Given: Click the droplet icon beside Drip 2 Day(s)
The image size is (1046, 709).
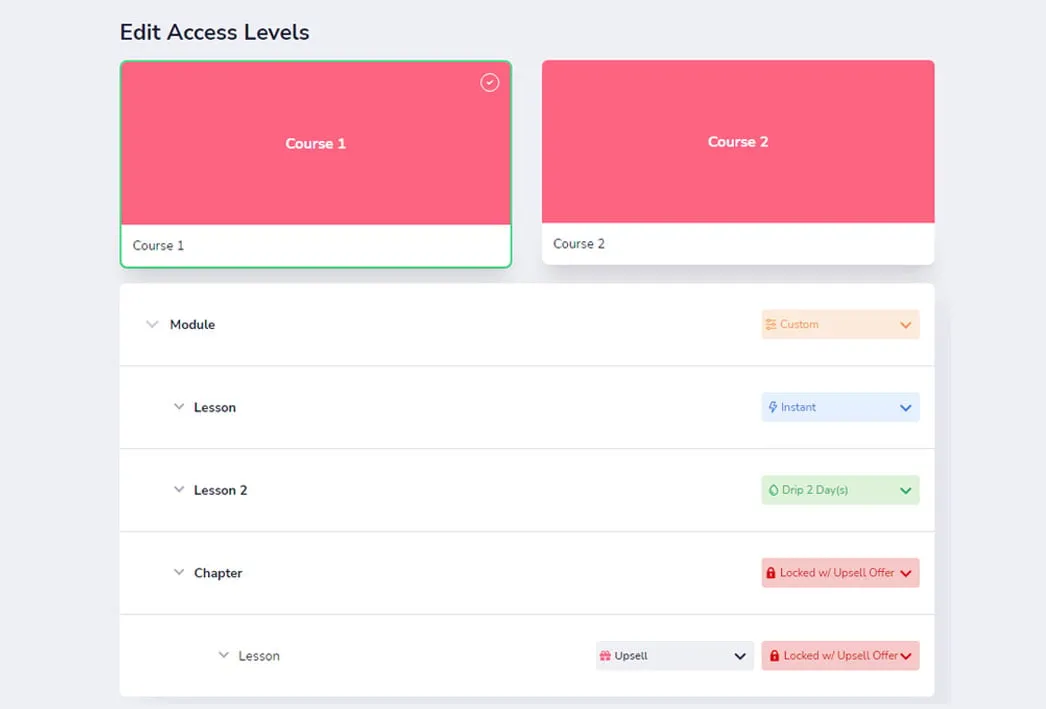Looking at the screenshot, I should (773, 491).
